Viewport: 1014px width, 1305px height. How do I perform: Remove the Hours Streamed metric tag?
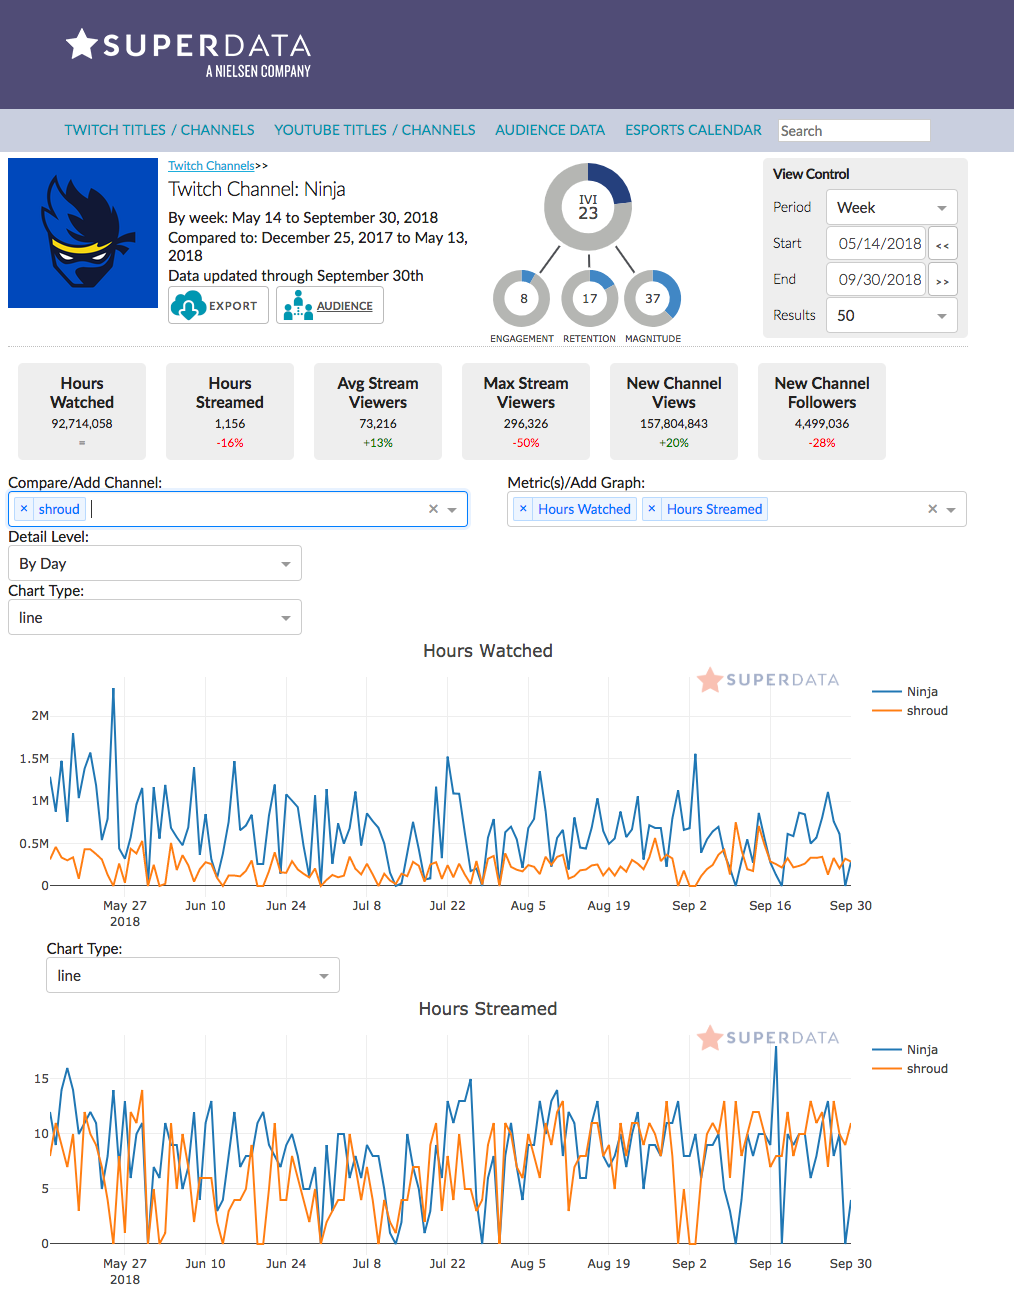(x=652, y=509)
